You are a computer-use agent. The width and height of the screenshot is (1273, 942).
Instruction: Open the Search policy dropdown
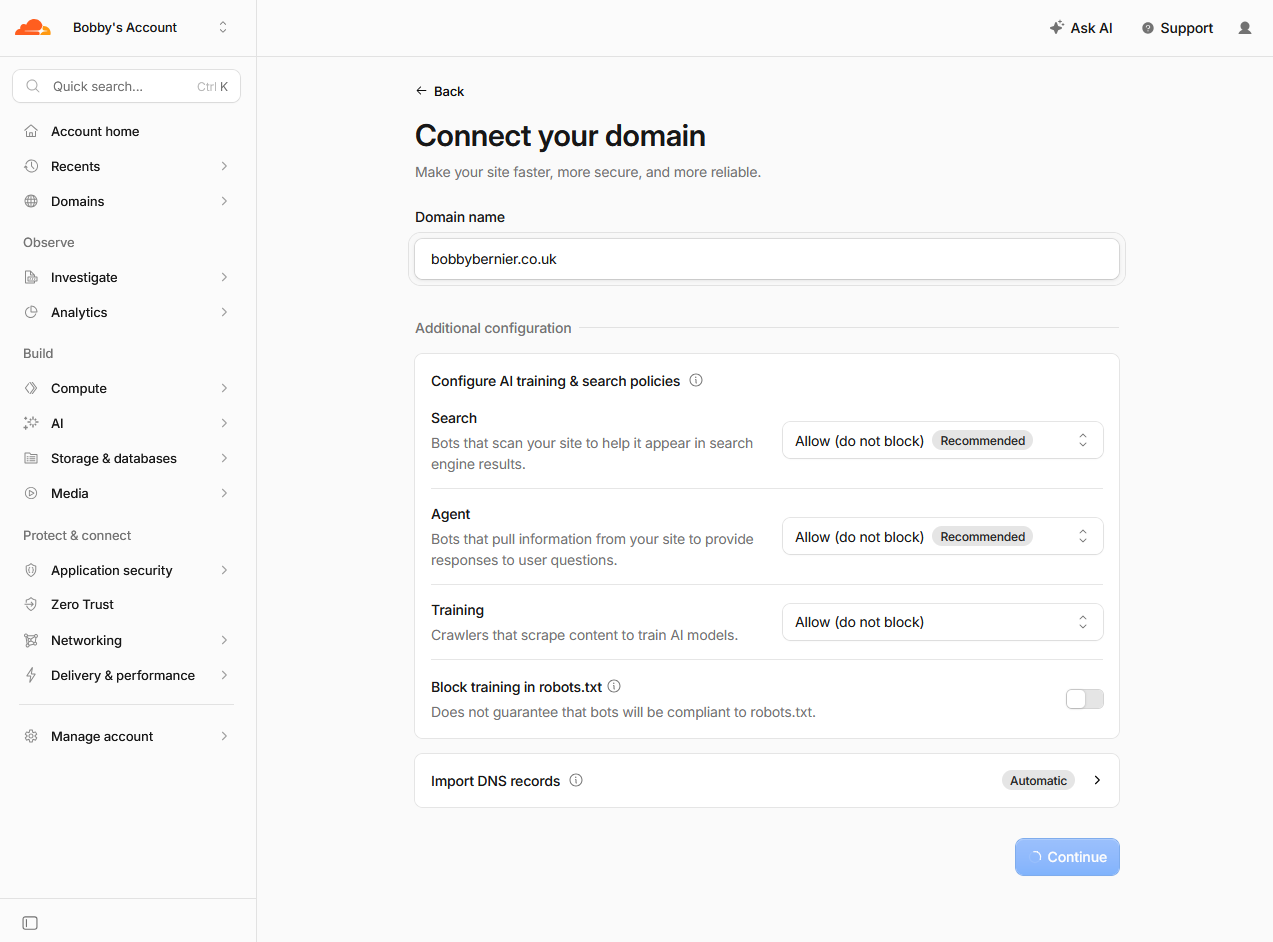(x=942, y=440)
